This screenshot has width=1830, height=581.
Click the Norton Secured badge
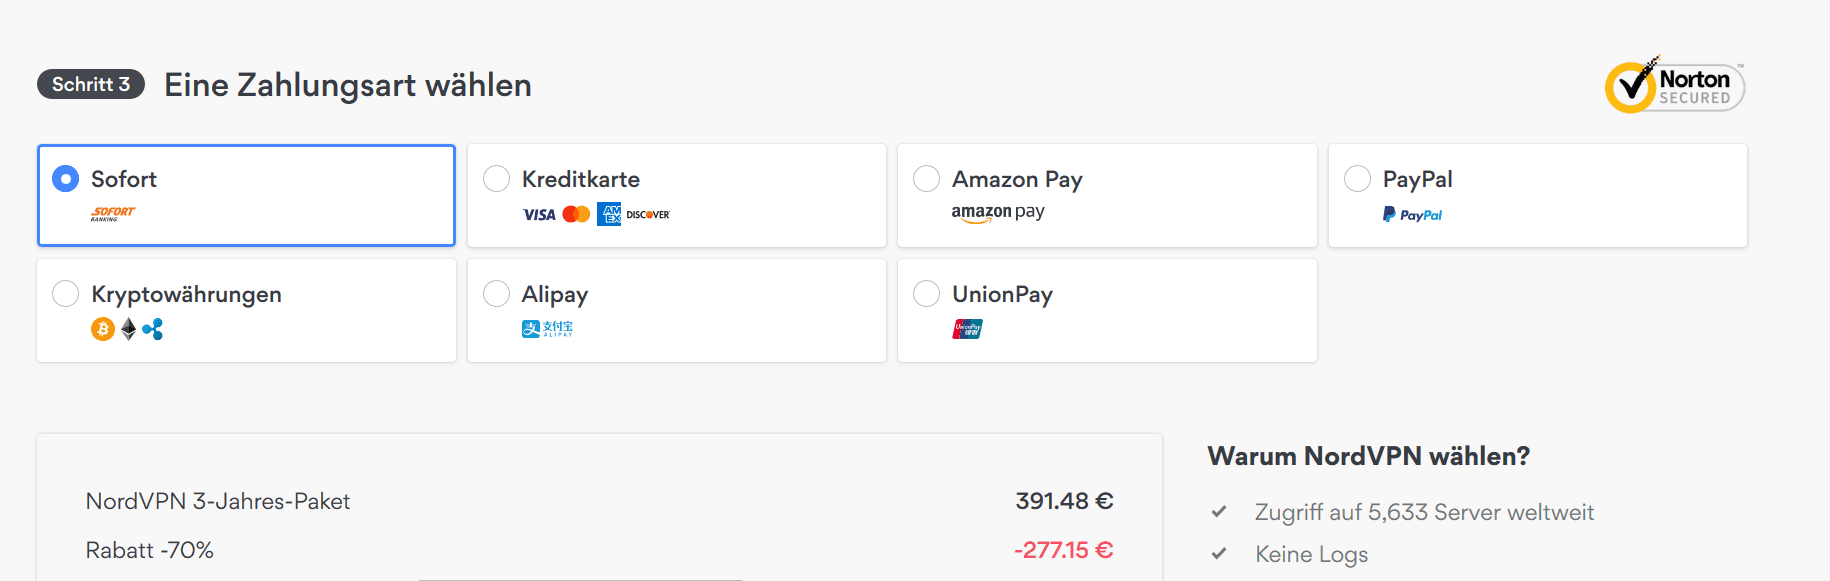click(x=1675, y=85)
